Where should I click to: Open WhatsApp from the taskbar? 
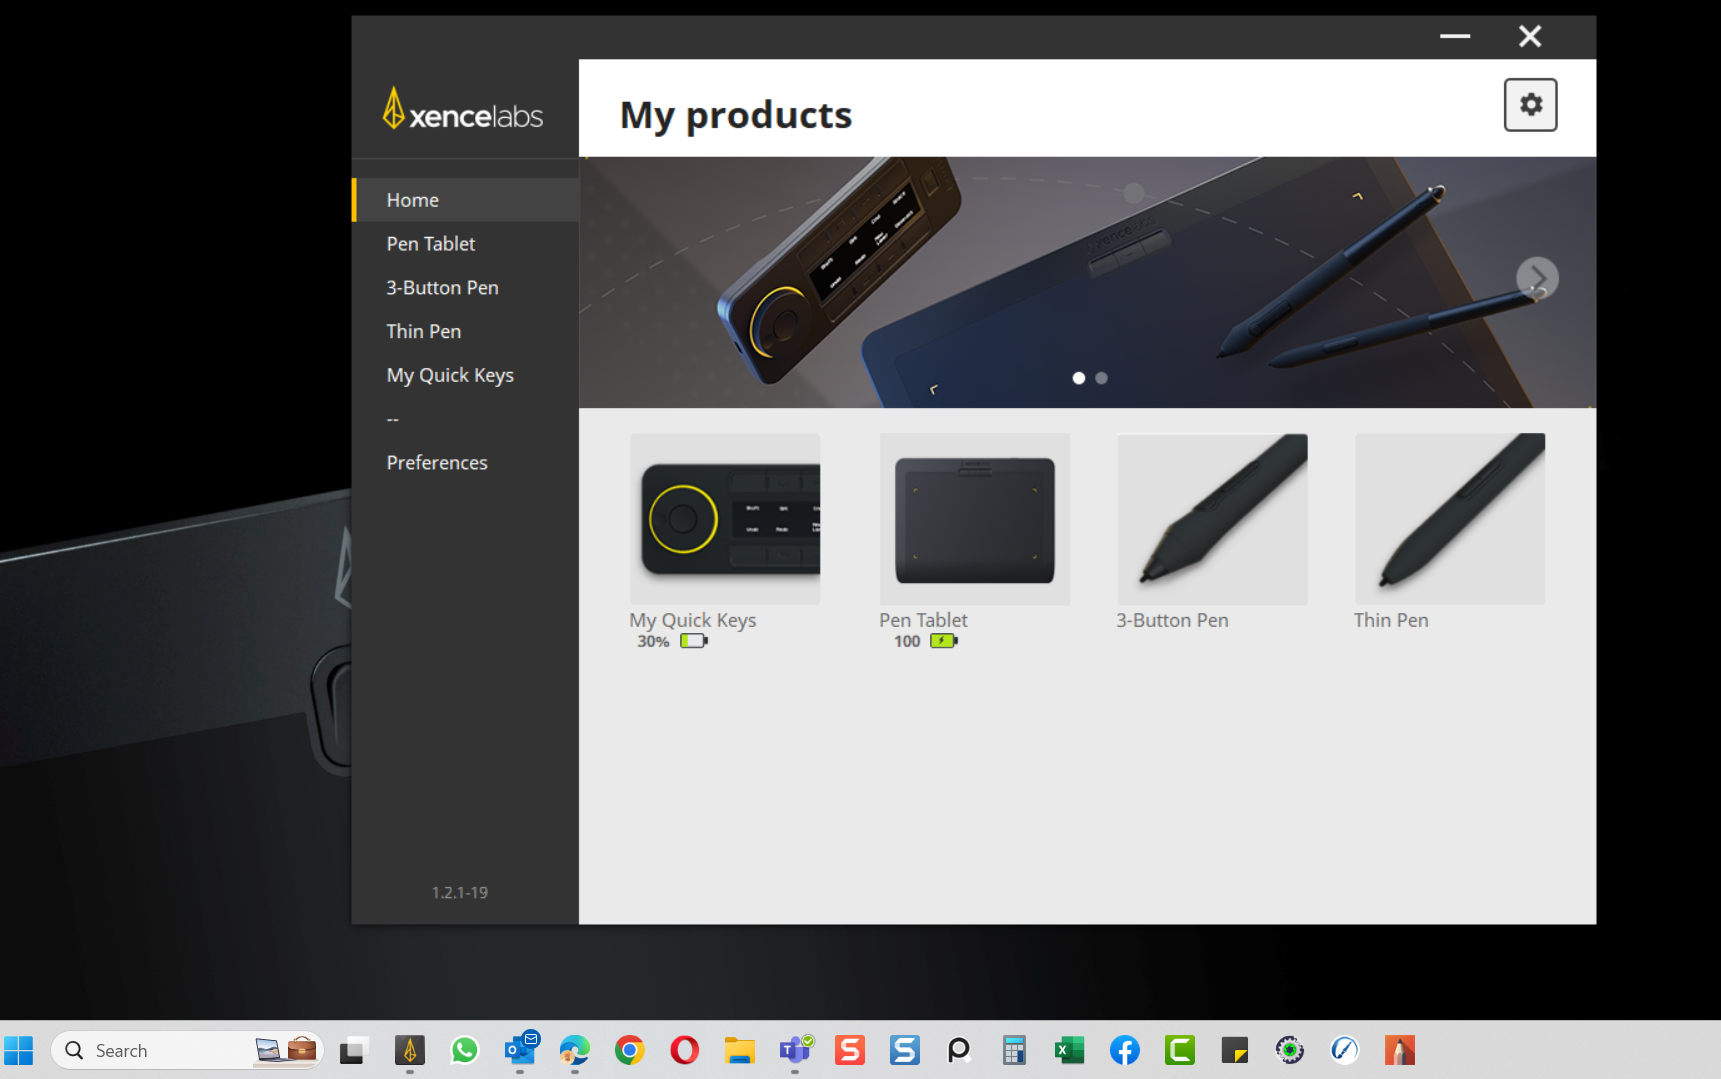(465, 1050)
